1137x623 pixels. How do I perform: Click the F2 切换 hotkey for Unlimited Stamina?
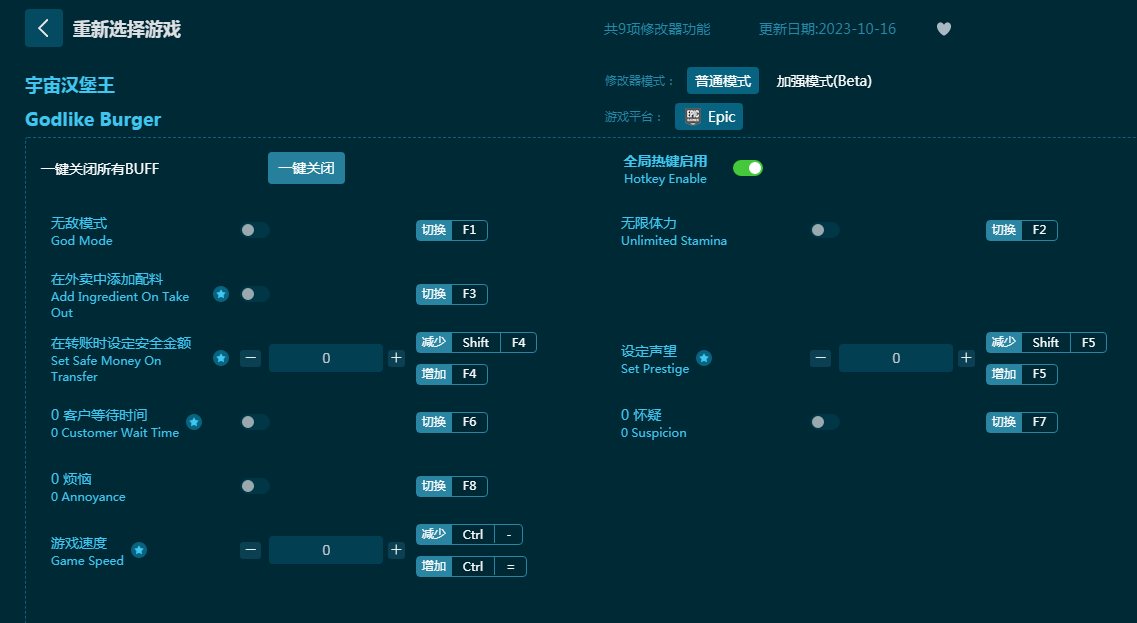click(x=1022, y=230)
